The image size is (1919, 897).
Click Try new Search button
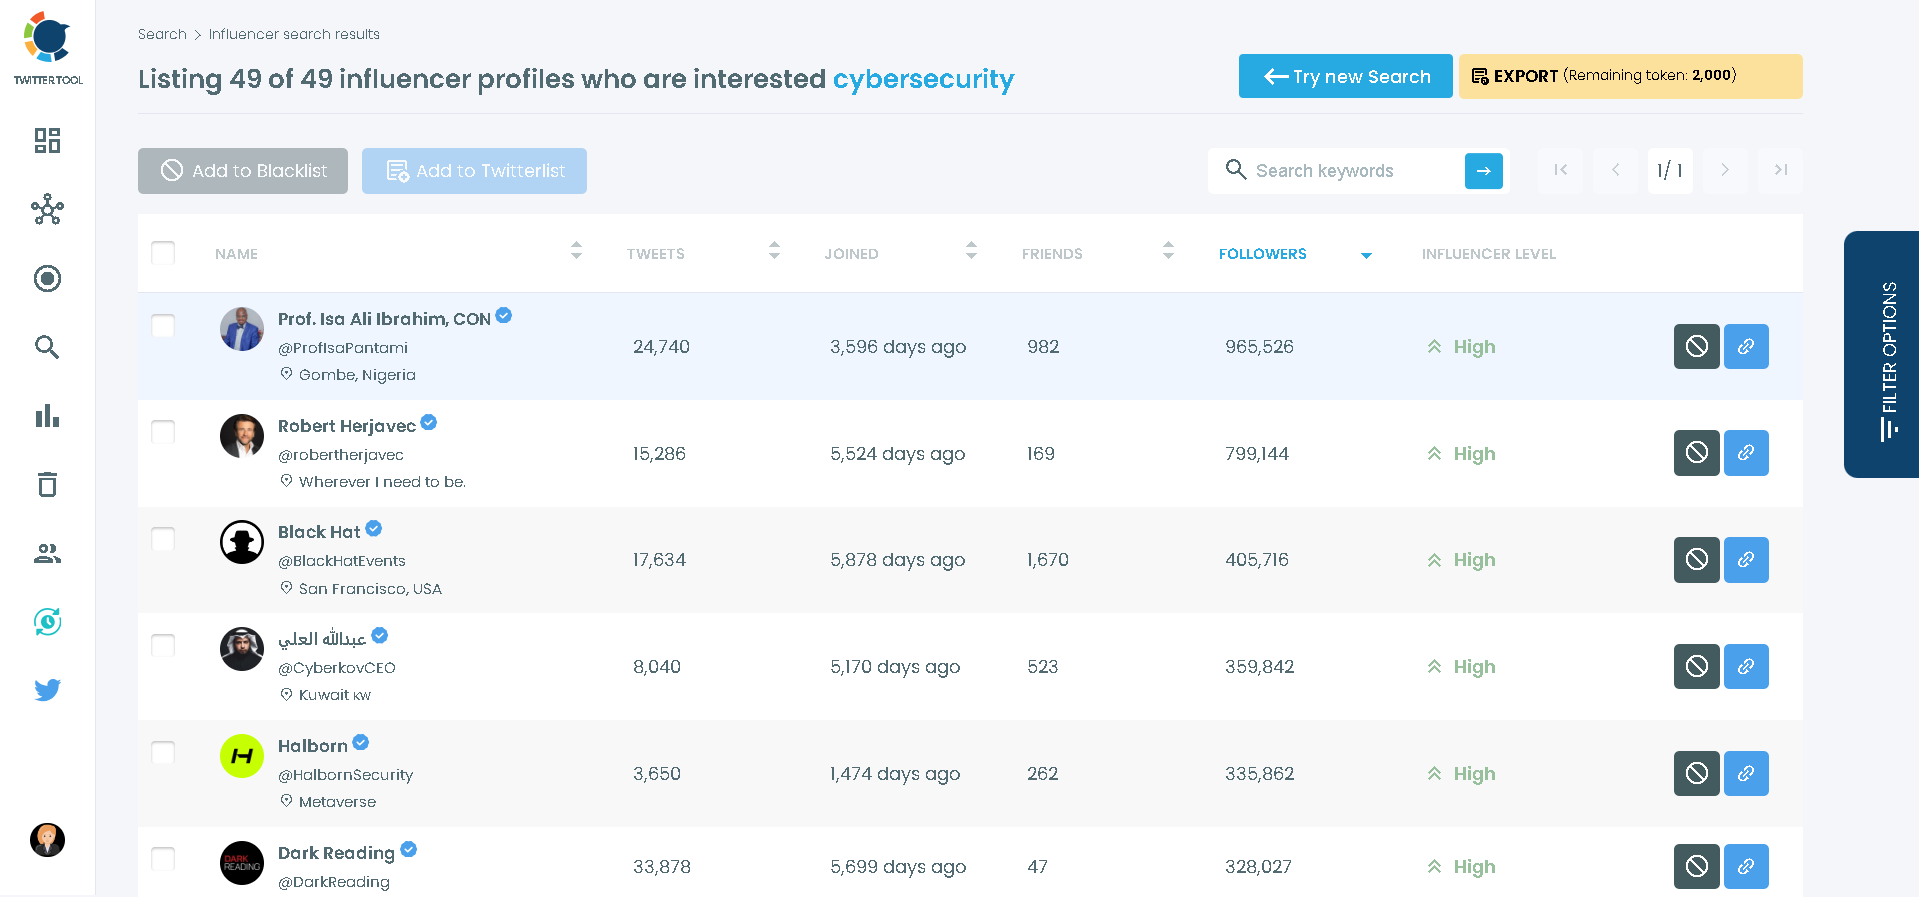coord(1345,76)
